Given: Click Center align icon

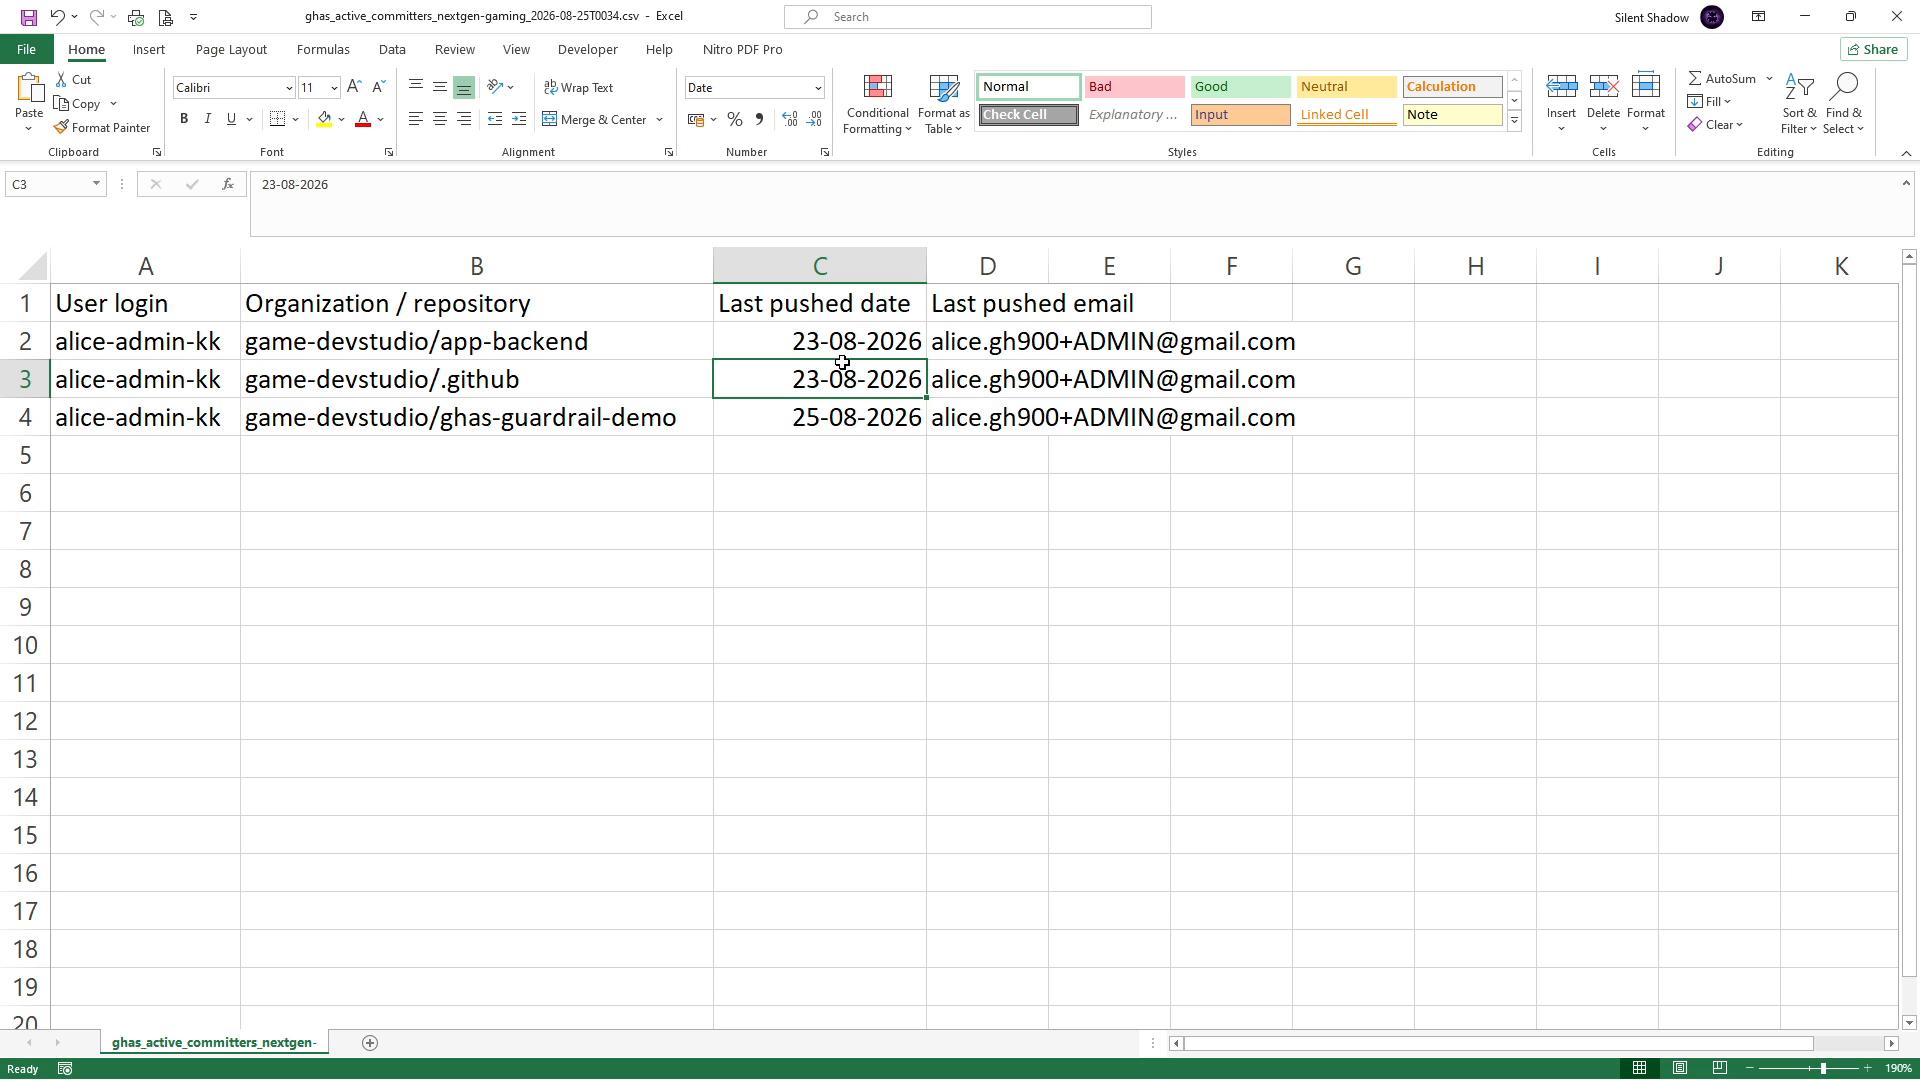Looking at the screenshot, I should (440, 120).
